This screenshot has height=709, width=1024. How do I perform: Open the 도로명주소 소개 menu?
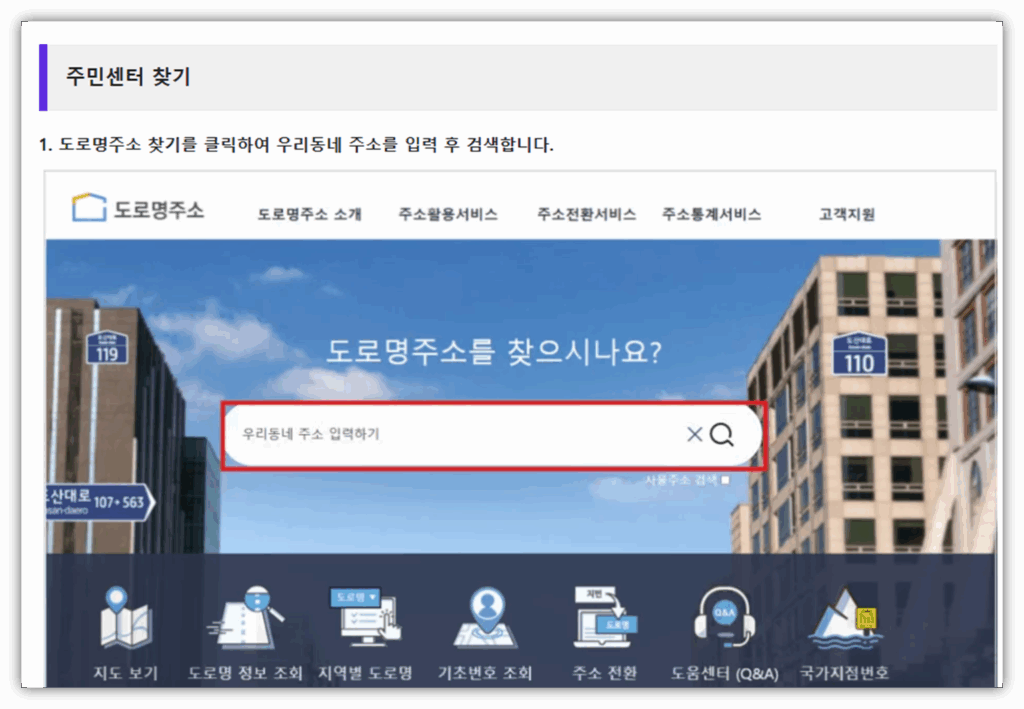[310, 214]
